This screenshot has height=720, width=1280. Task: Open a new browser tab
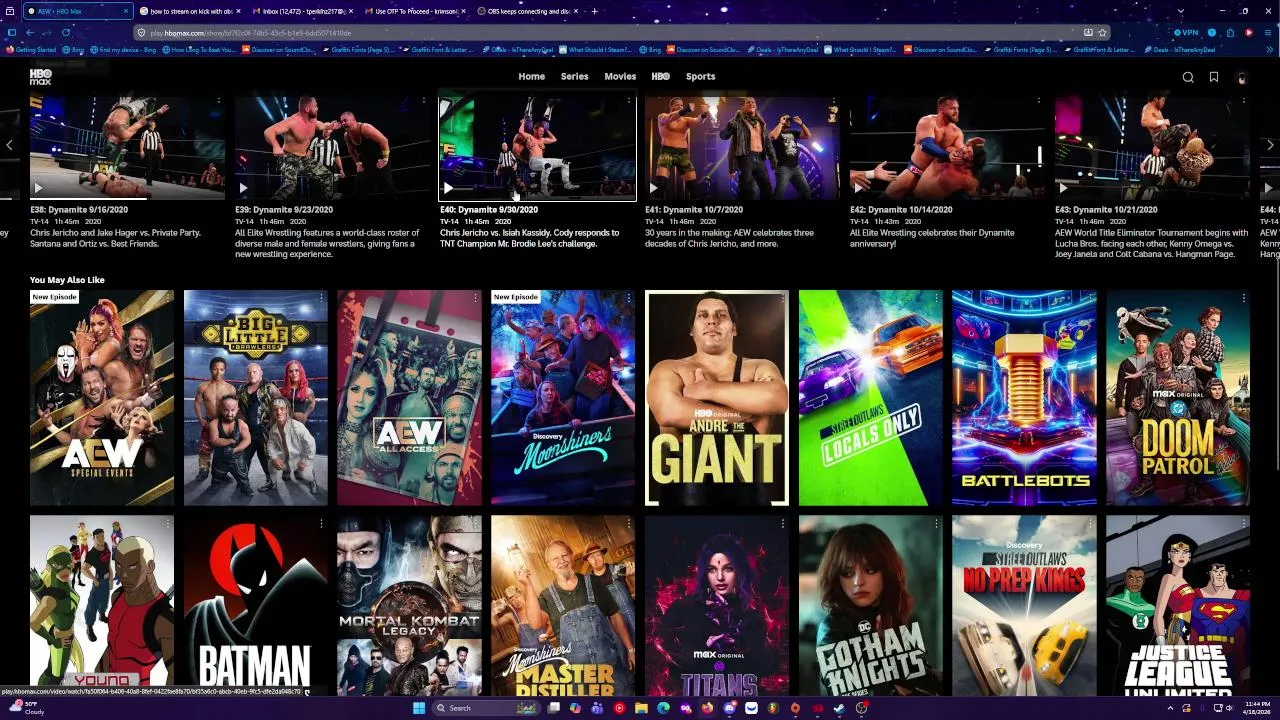pyautogui.click(x=595, y=11)
